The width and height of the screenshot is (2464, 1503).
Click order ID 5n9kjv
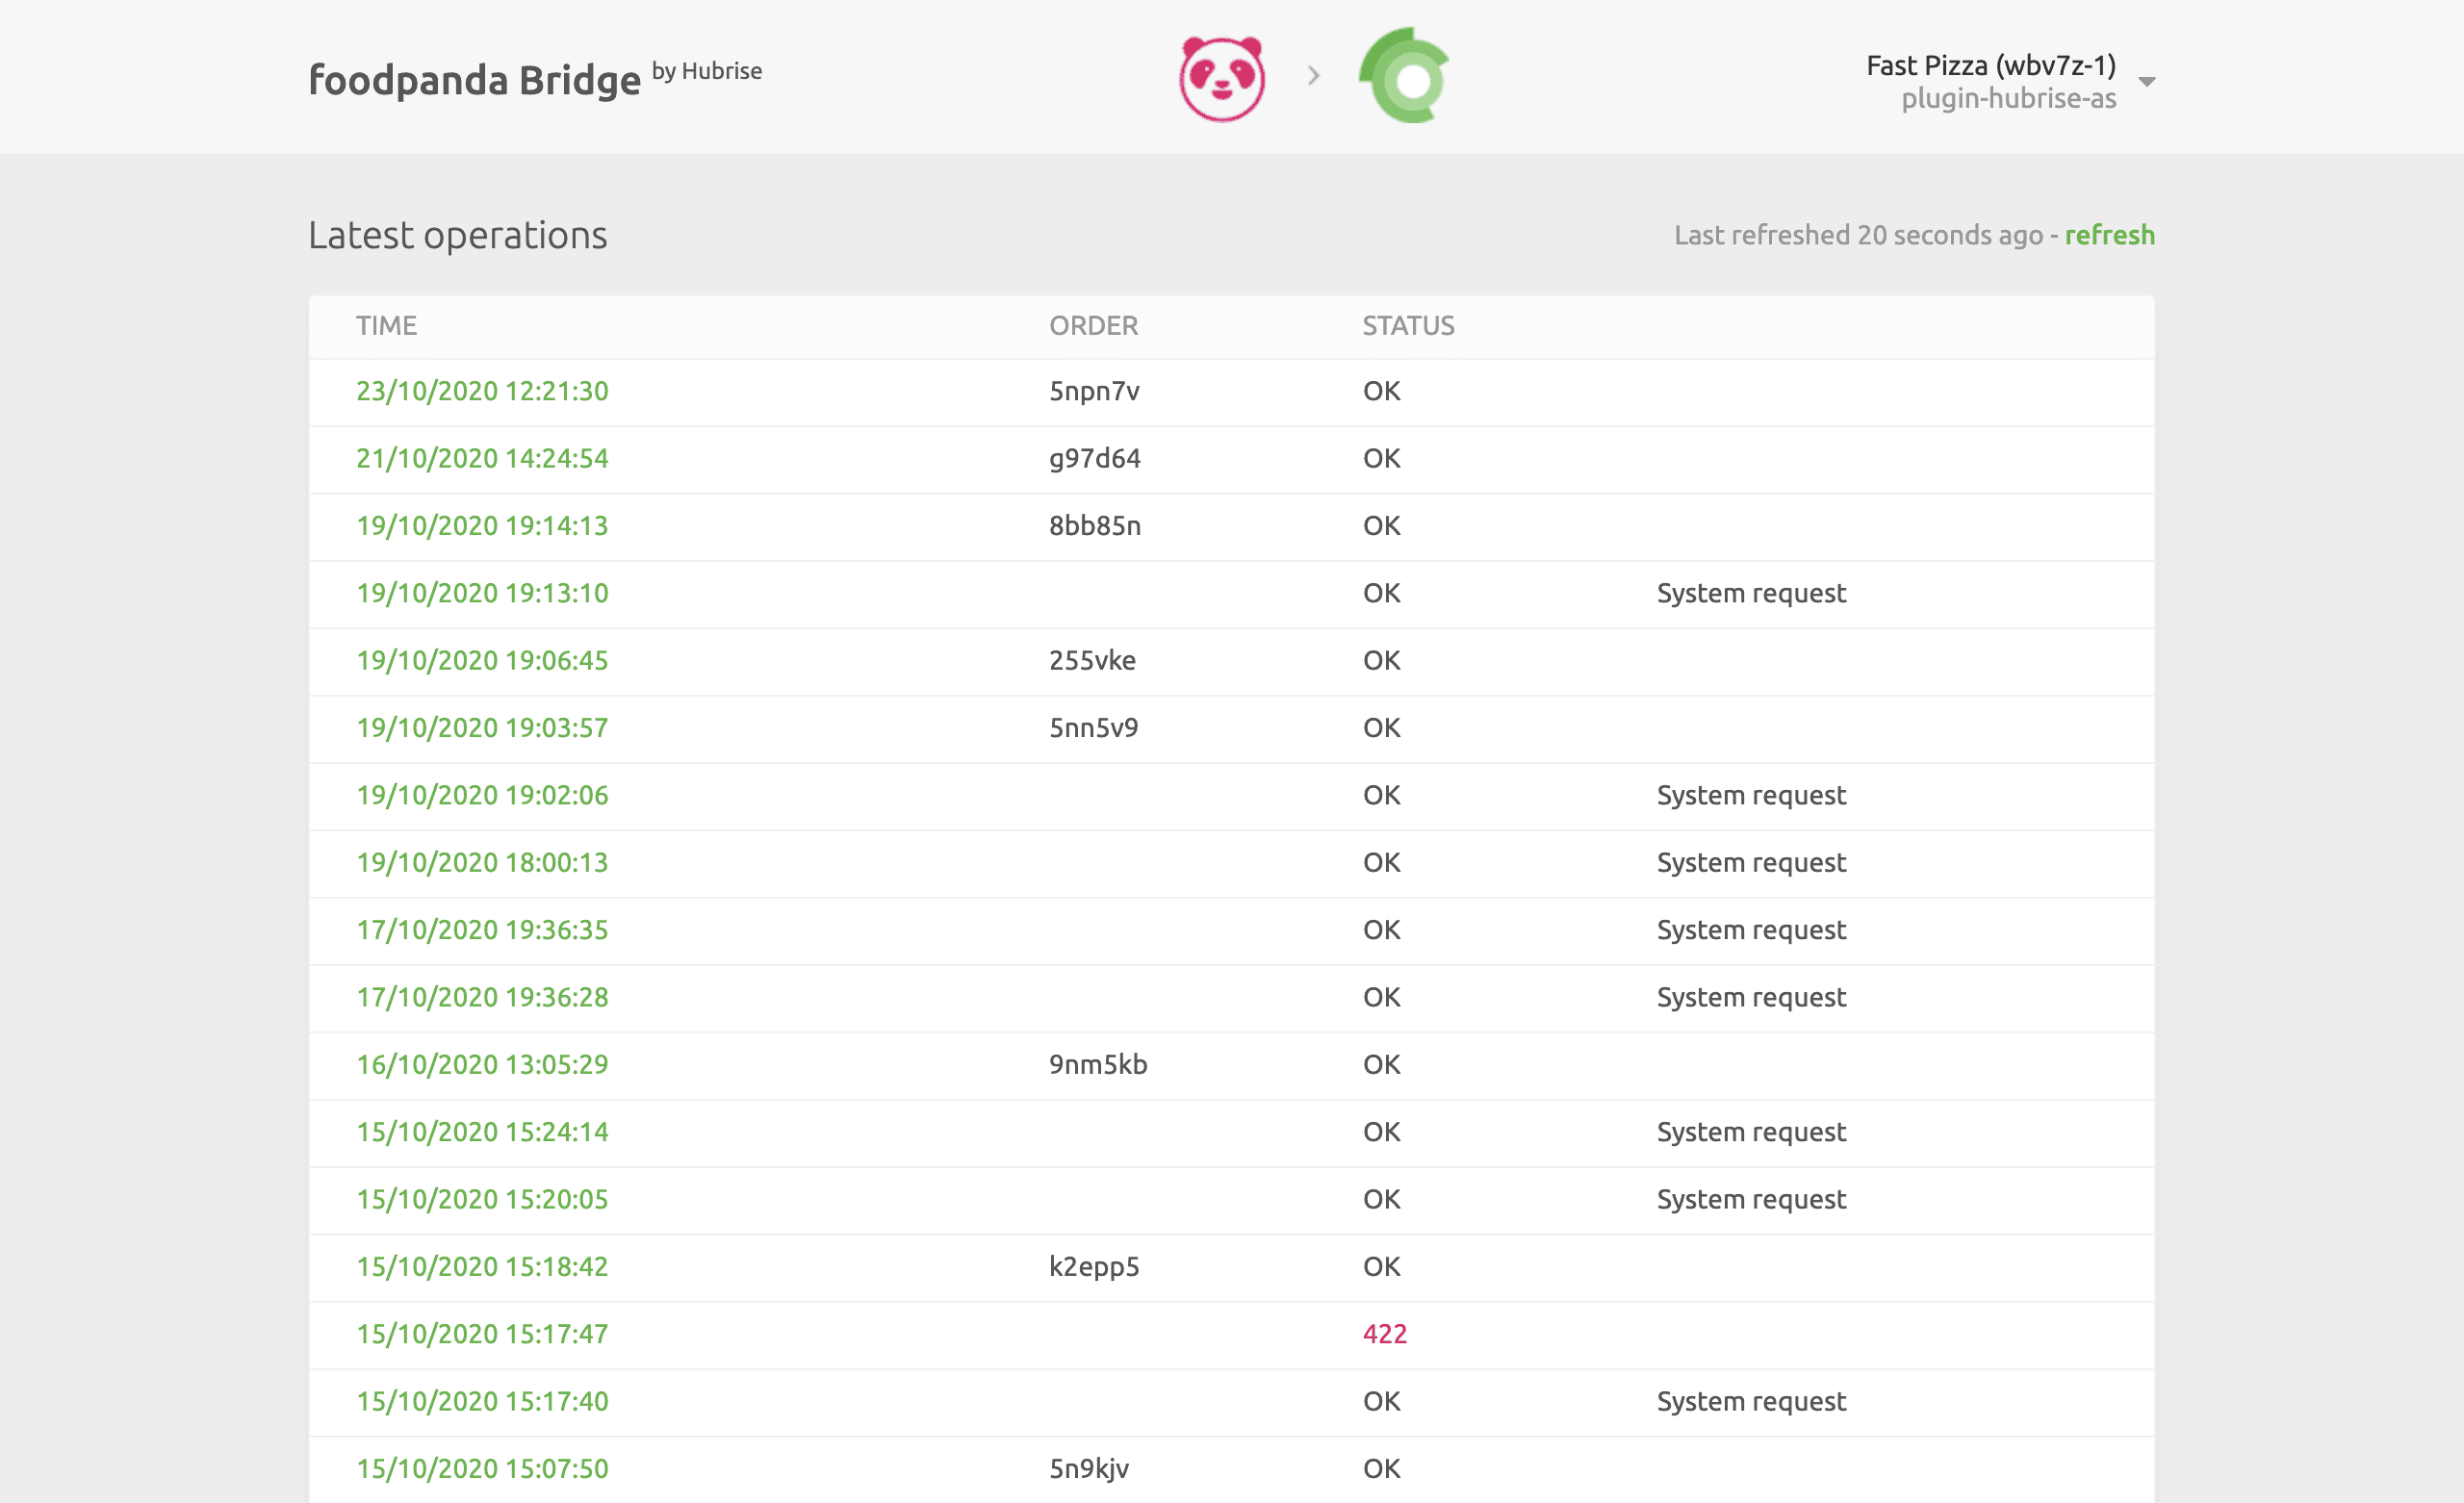point(1089,1468)
